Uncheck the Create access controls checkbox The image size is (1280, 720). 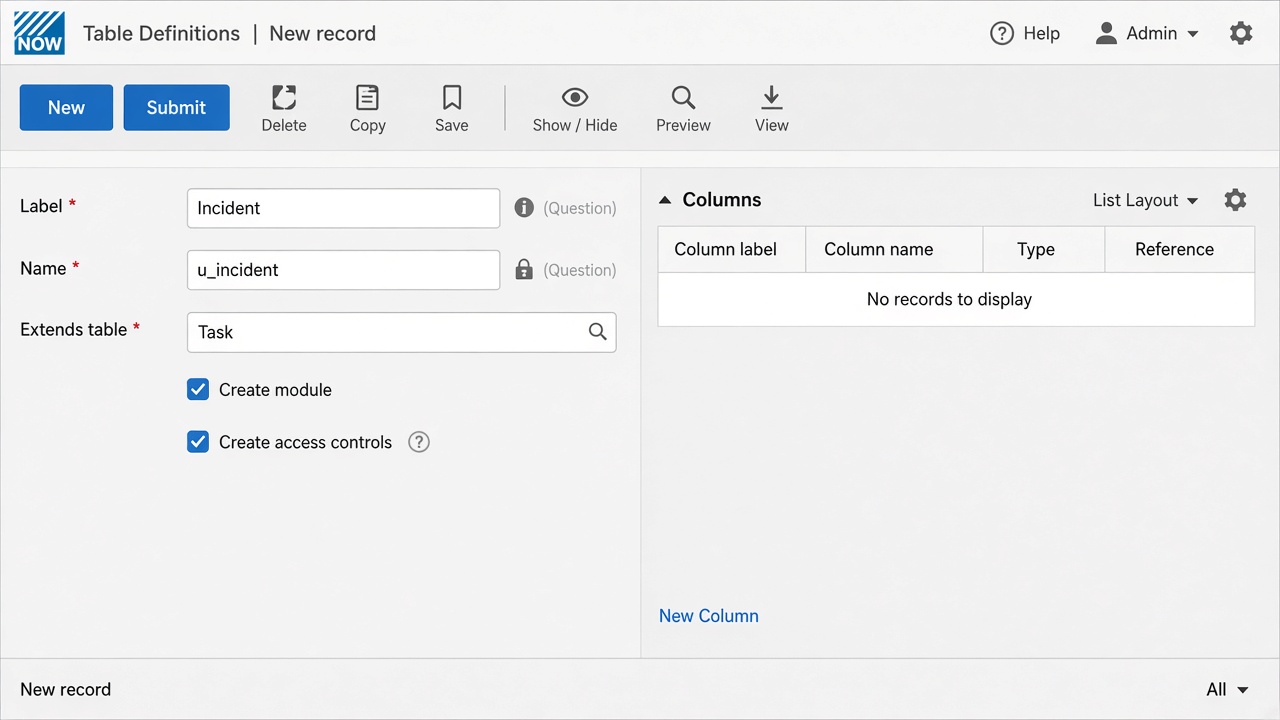[x=198, y=441]
